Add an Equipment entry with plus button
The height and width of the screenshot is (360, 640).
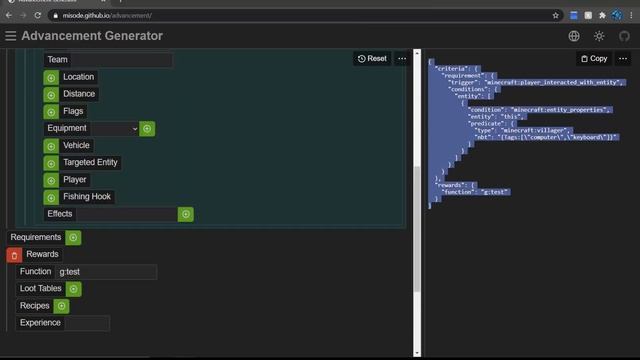(x=147, y=129)
